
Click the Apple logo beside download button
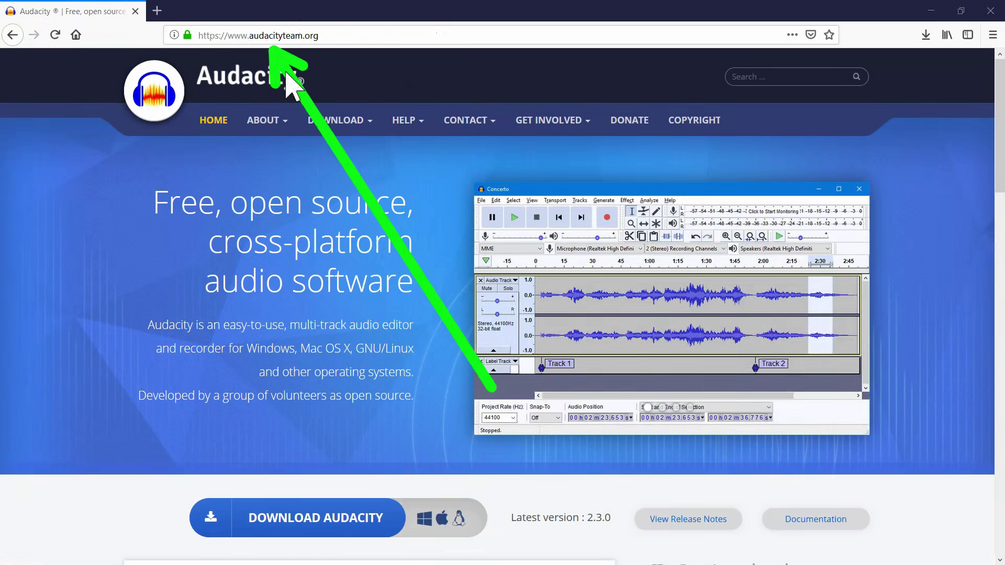tap(442, 518)
